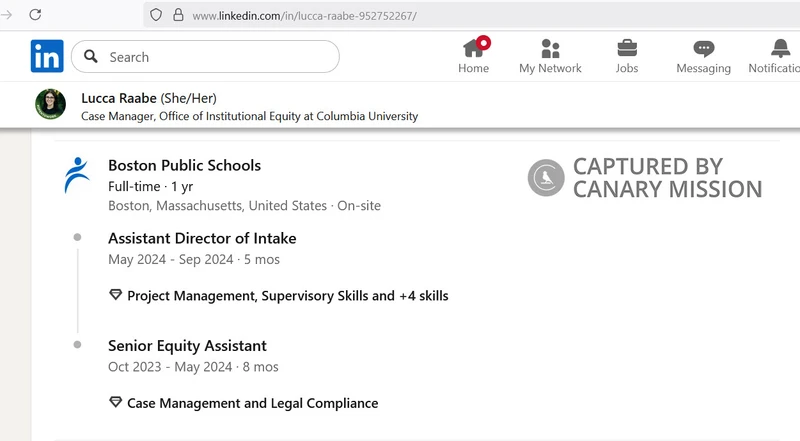Click the LinkedIn logo icon
This screenshot has height=441, width=800.
47,56
